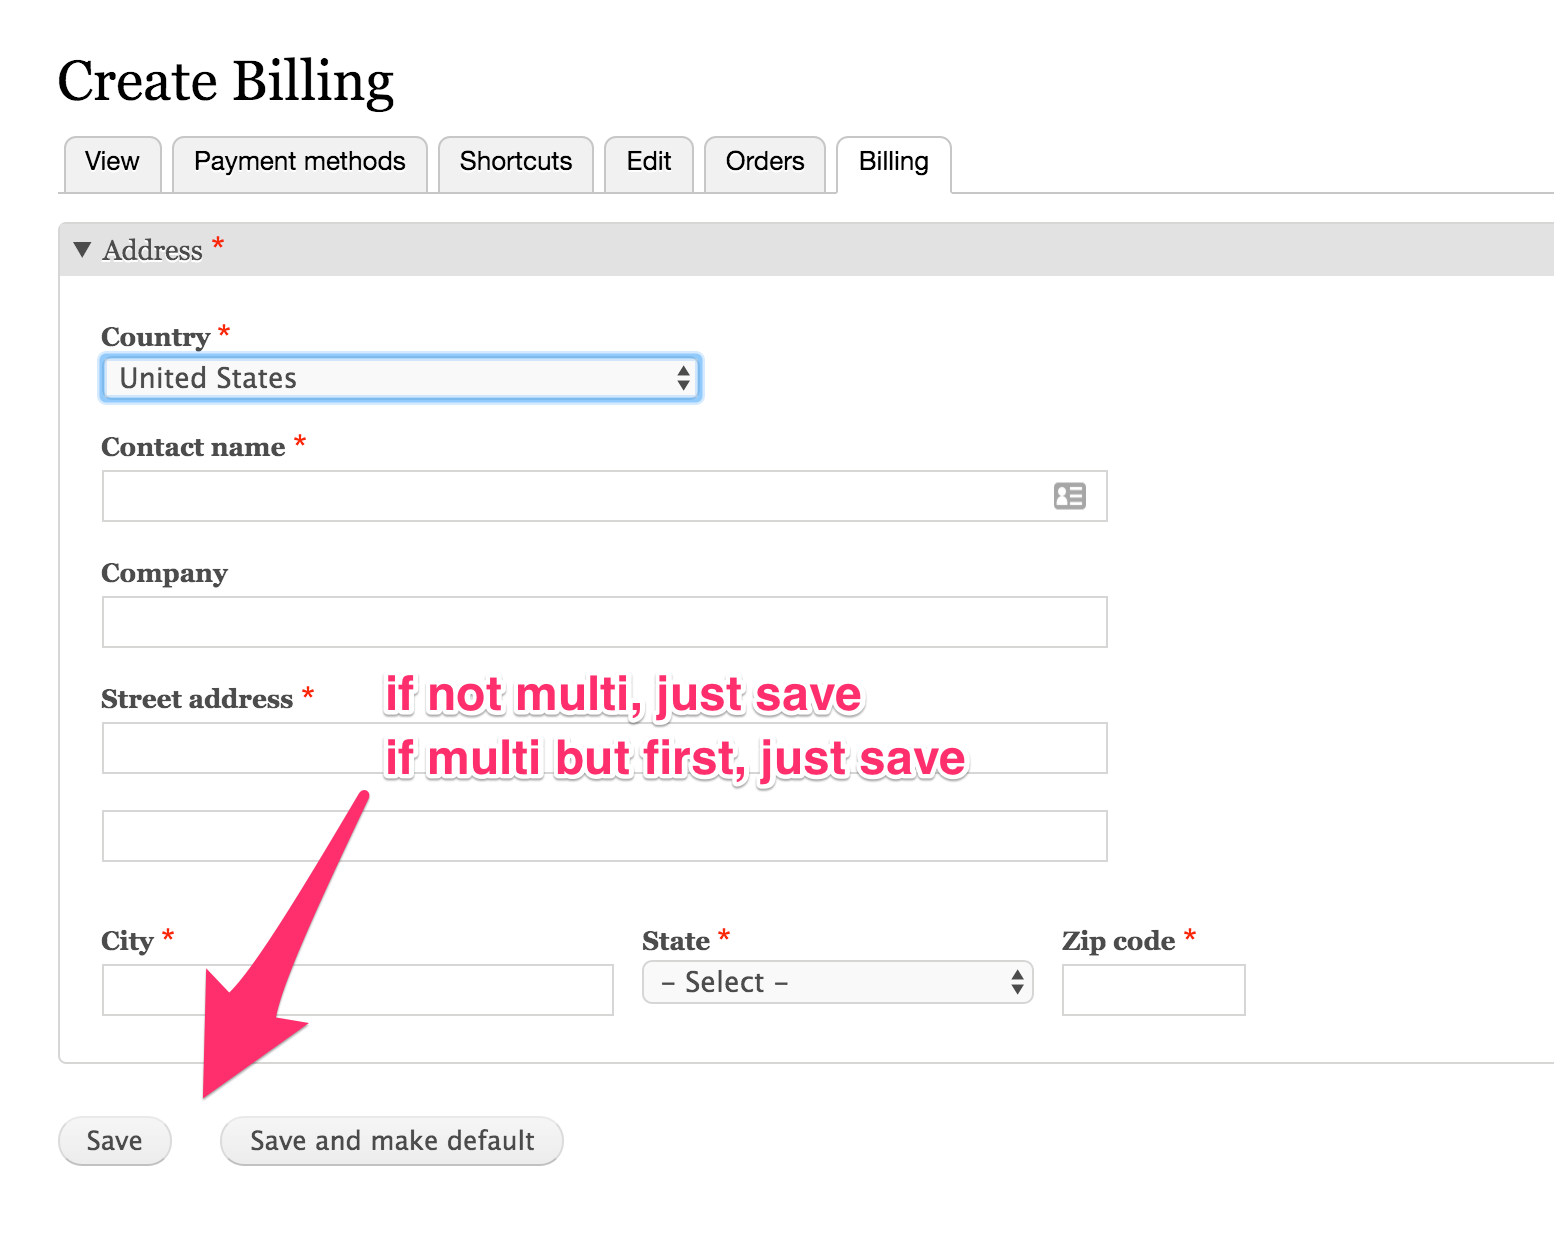Click the Save button
The image size is (1554, 1250).
pos(115,1141)
